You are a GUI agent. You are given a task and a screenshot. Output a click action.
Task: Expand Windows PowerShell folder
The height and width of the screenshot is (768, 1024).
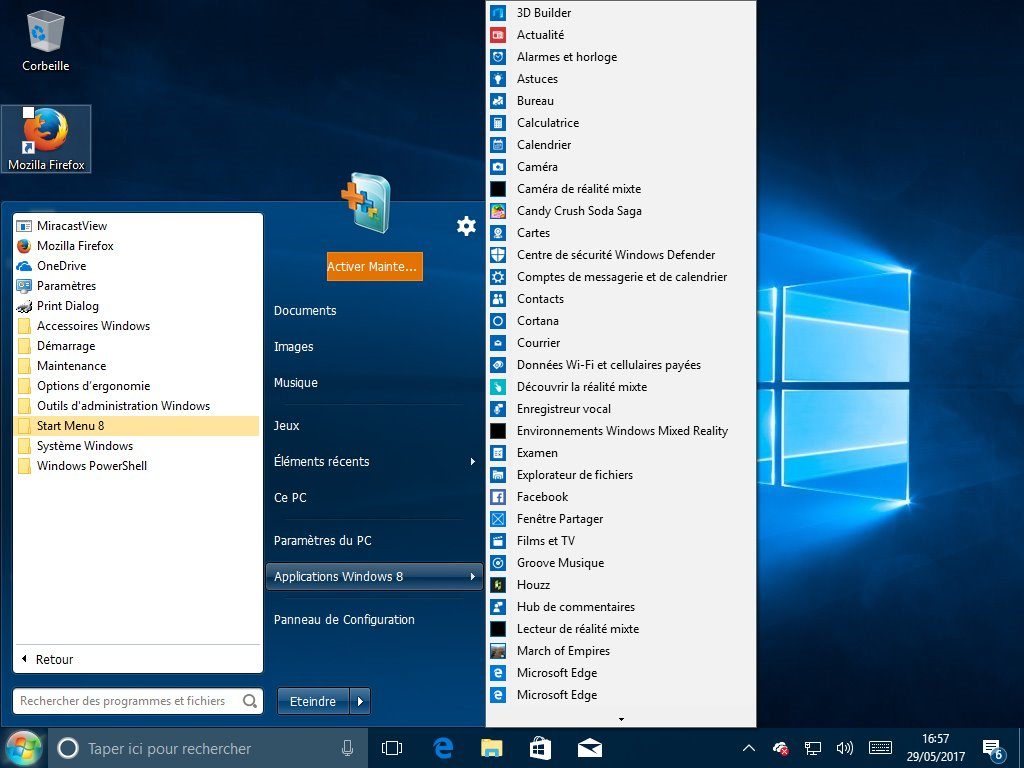point(137,466)
